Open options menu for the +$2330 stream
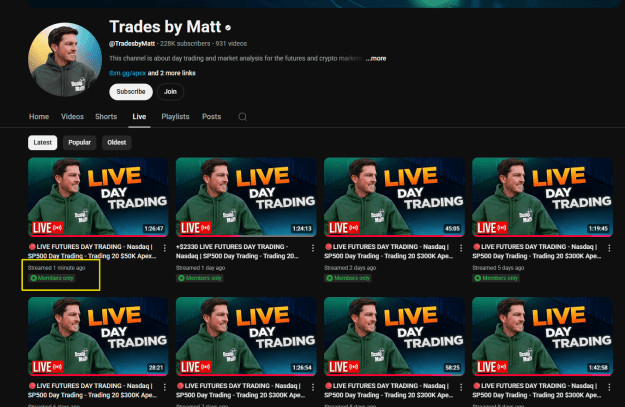This screenshot has height=407, width=625. click(x=313, y=248)
